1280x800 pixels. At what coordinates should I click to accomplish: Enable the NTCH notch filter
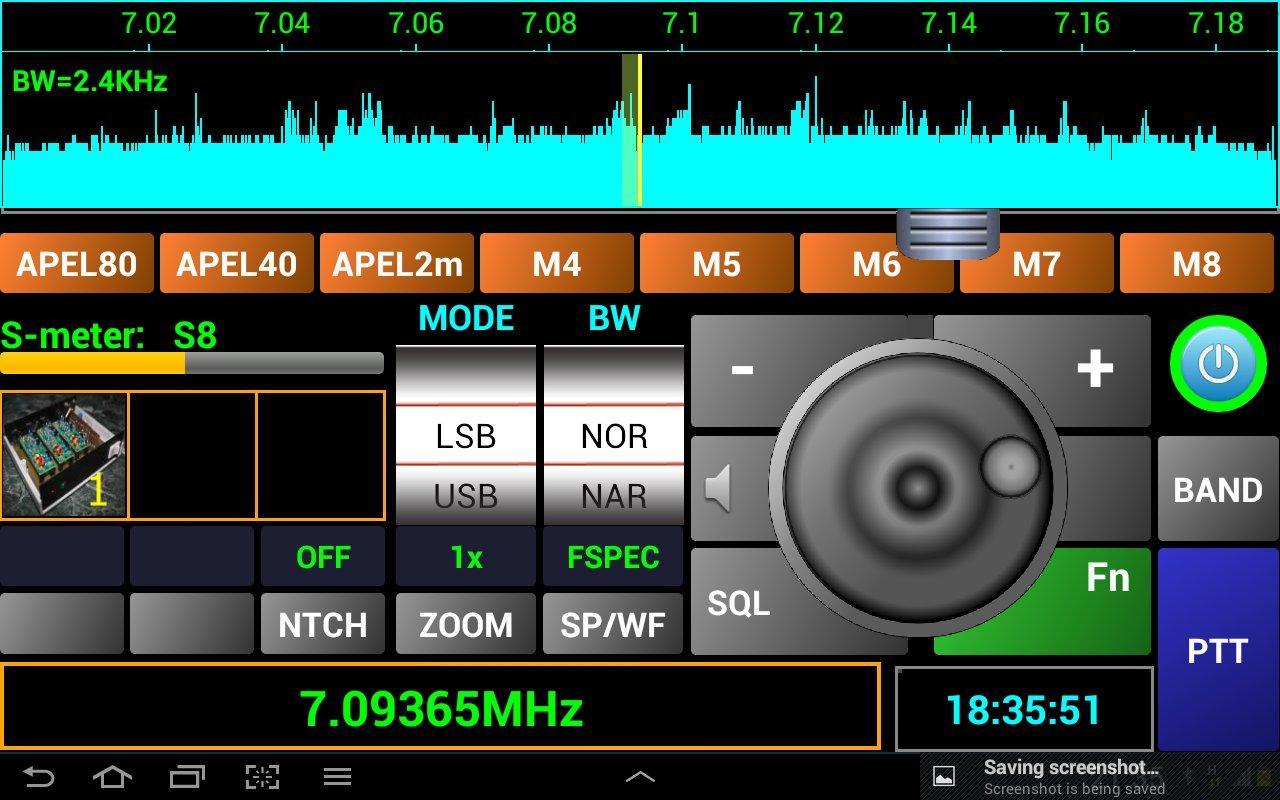coord(322,624)
